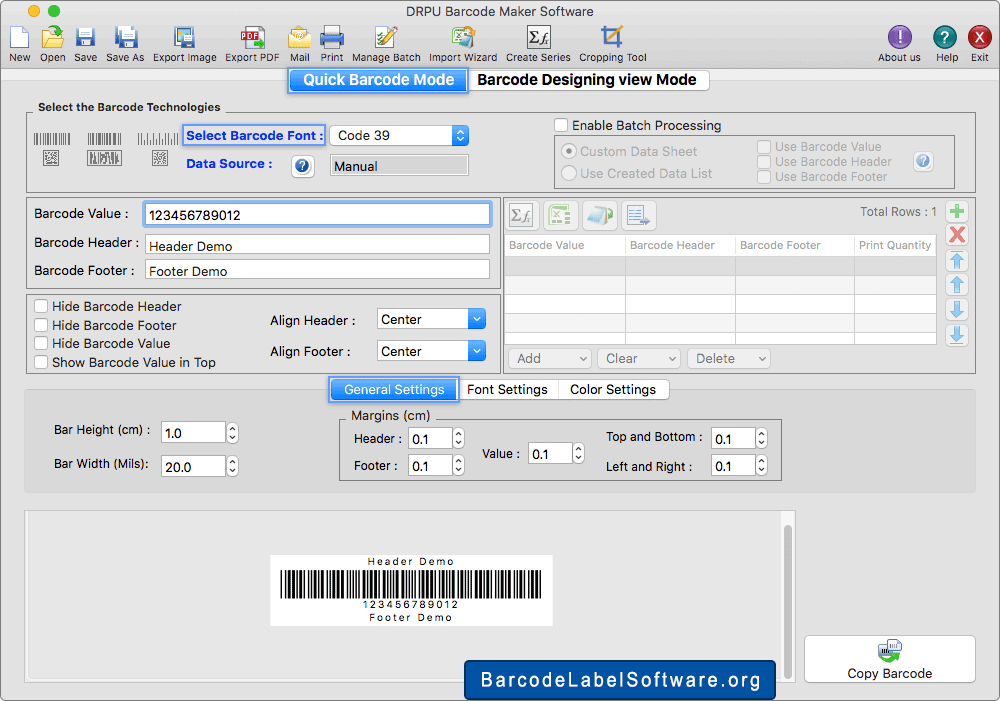Select the first linear barcode technology icon
The height and width of the screenshot is (701, 1000).
[x=52, y=149]
